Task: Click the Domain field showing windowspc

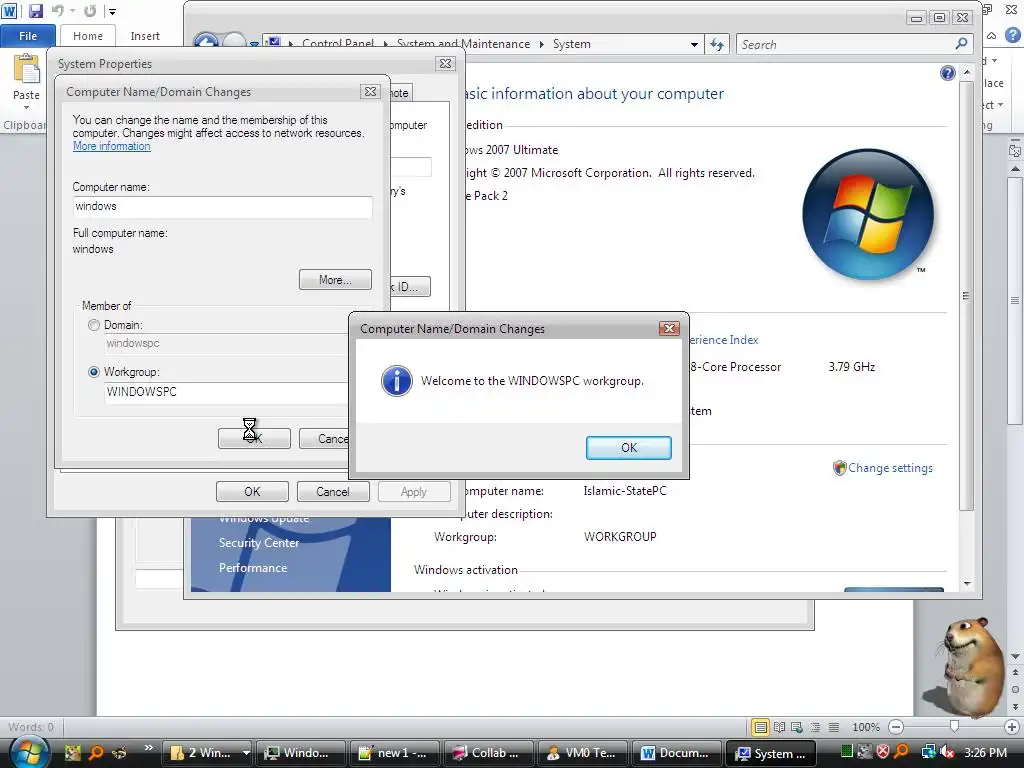Action: click(x=226, y=344)
